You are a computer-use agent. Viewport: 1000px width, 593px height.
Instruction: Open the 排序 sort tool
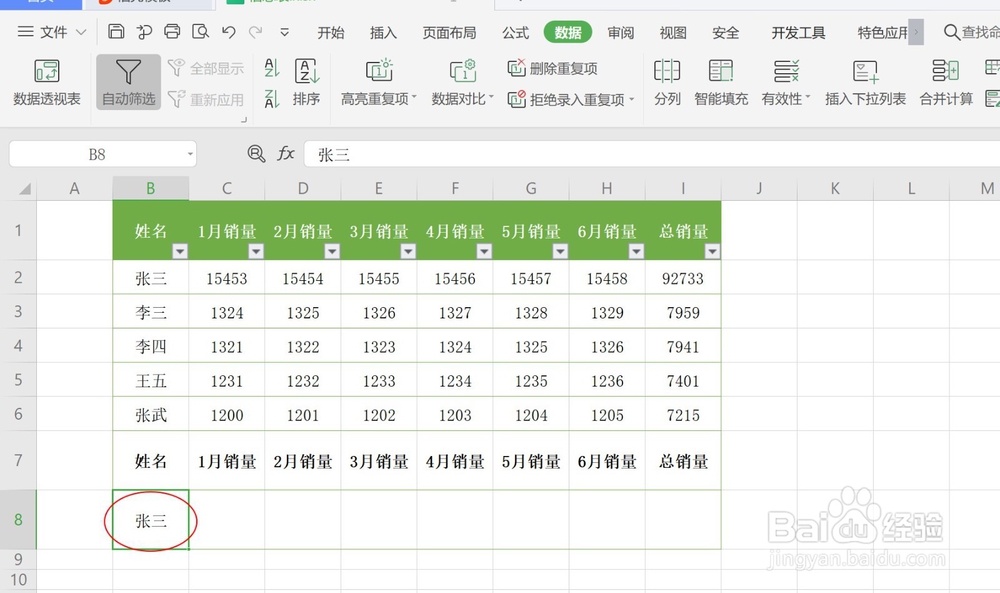click(307, 81)
